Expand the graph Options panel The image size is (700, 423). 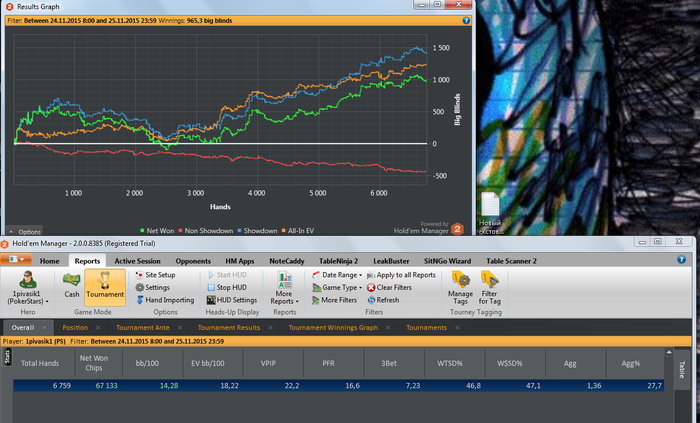tap(25, 232)
